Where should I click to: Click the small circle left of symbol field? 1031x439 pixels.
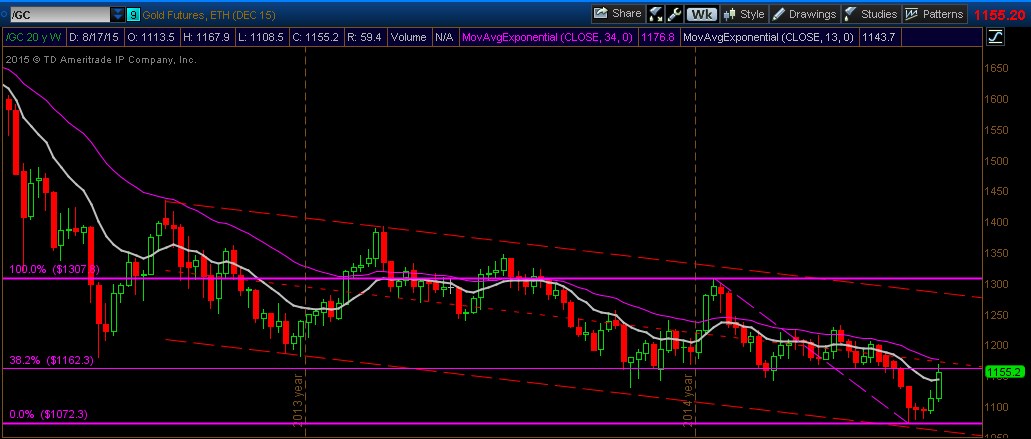tap(3, 14)
